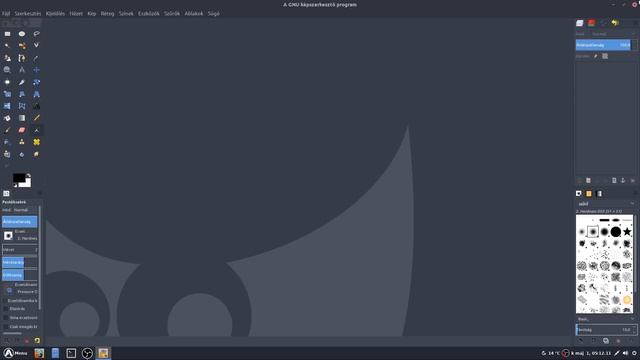Open the Szerkesztés menu

(x=28, y=13)
